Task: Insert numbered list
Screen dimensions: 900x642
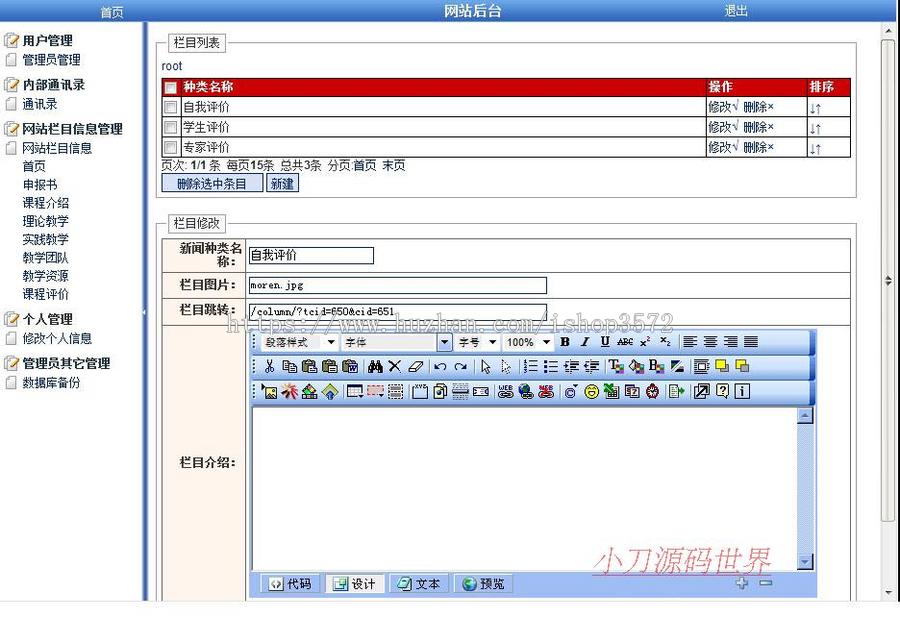Action: pyautogui.click(x=531, y=367)
